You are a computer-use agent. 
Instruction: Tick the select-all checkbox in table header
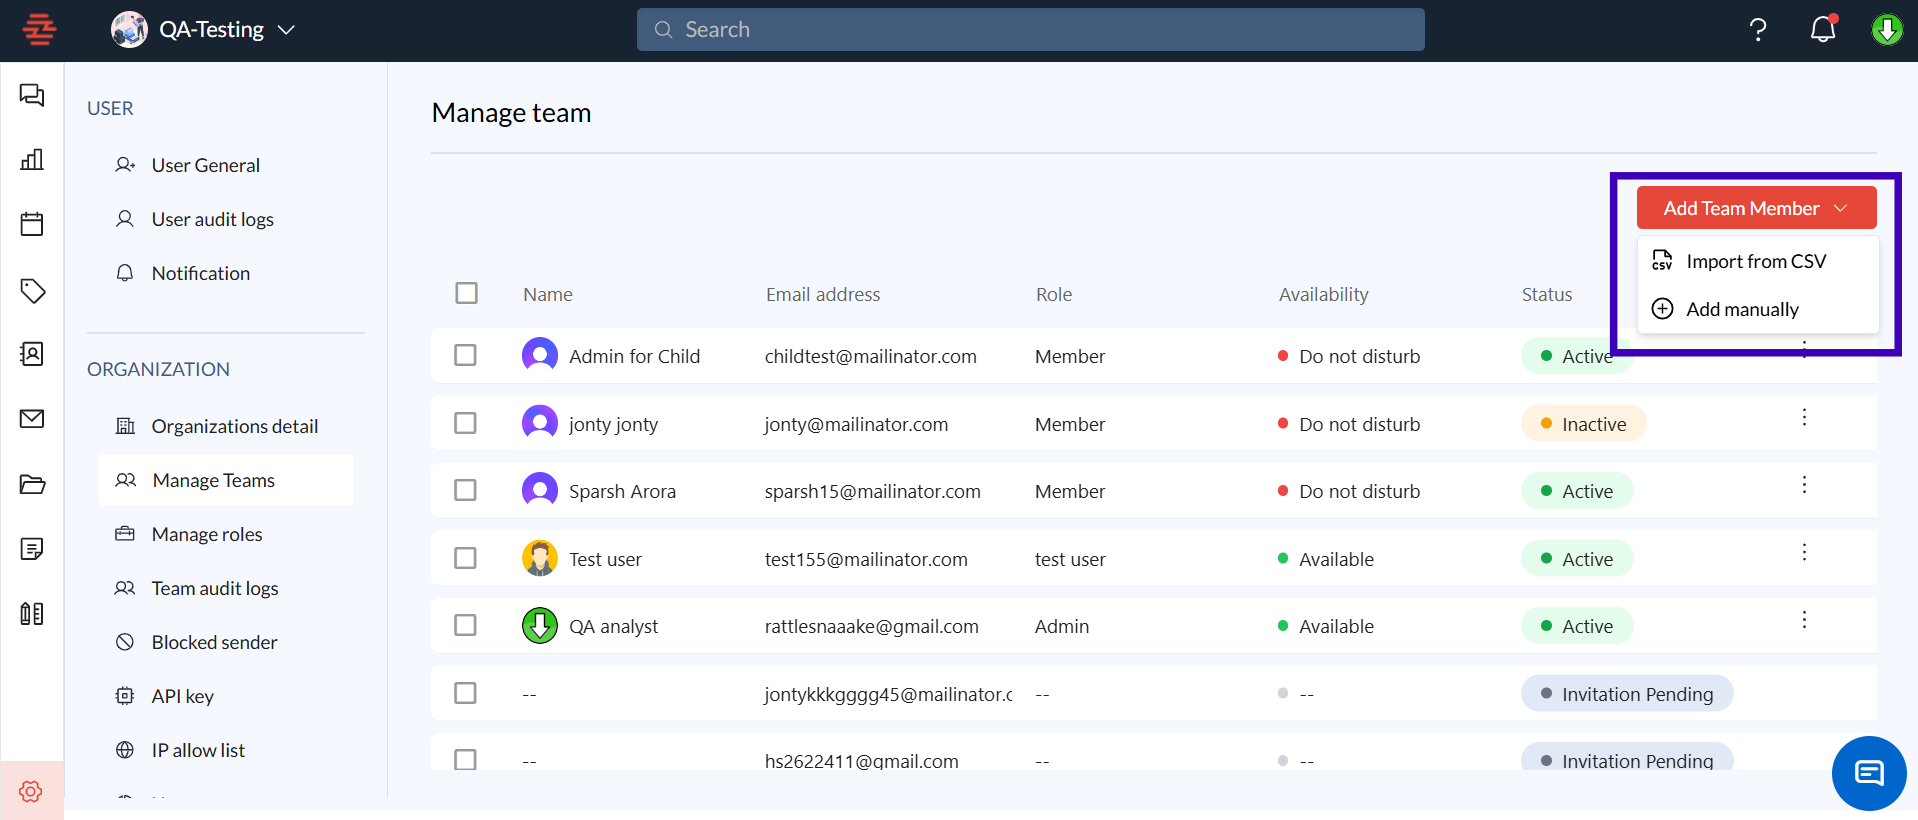pyautogui.click(x=466, y=293)
